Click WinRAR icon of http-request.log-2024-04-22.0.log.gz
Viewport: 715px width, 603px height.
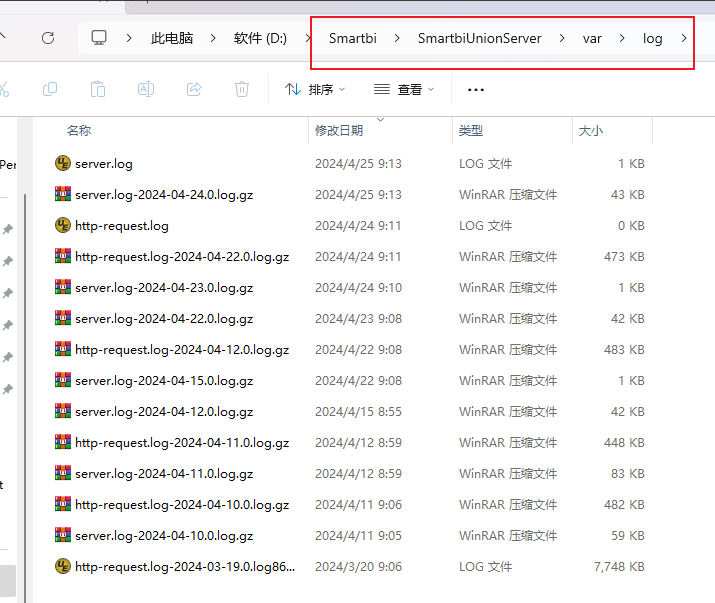point(63,256)
